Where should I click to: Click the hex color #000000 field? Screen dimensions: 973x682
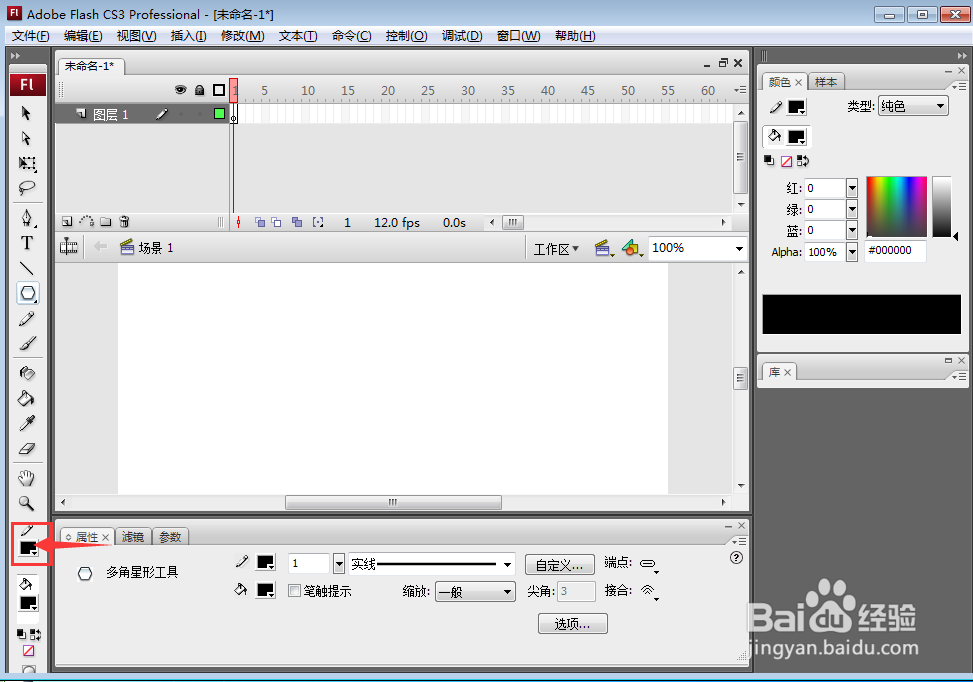pos(895,251)
